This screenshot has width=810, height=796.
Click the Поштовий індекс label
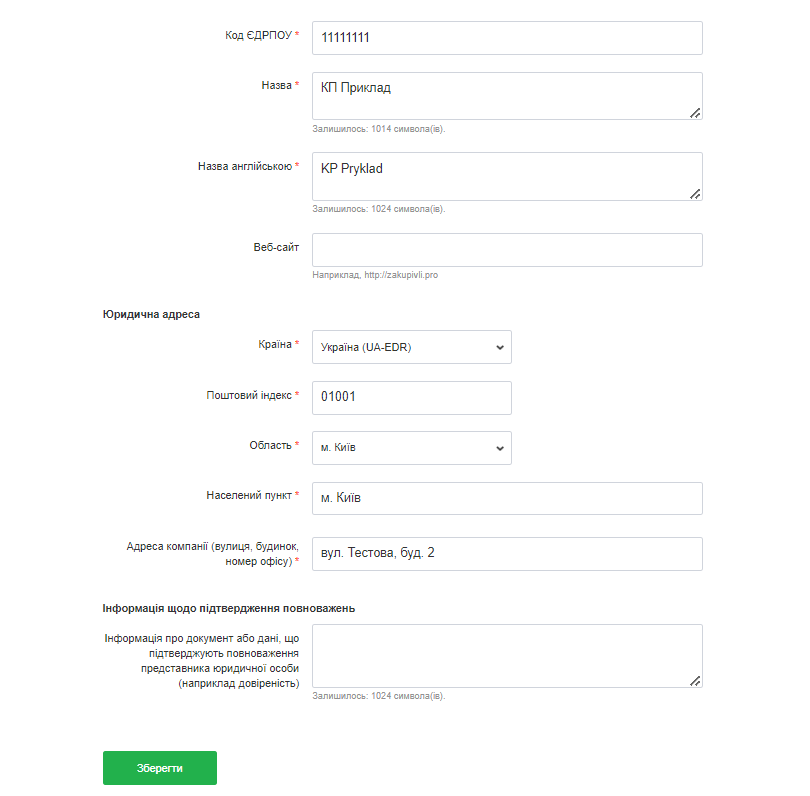(x=249, y=395)
